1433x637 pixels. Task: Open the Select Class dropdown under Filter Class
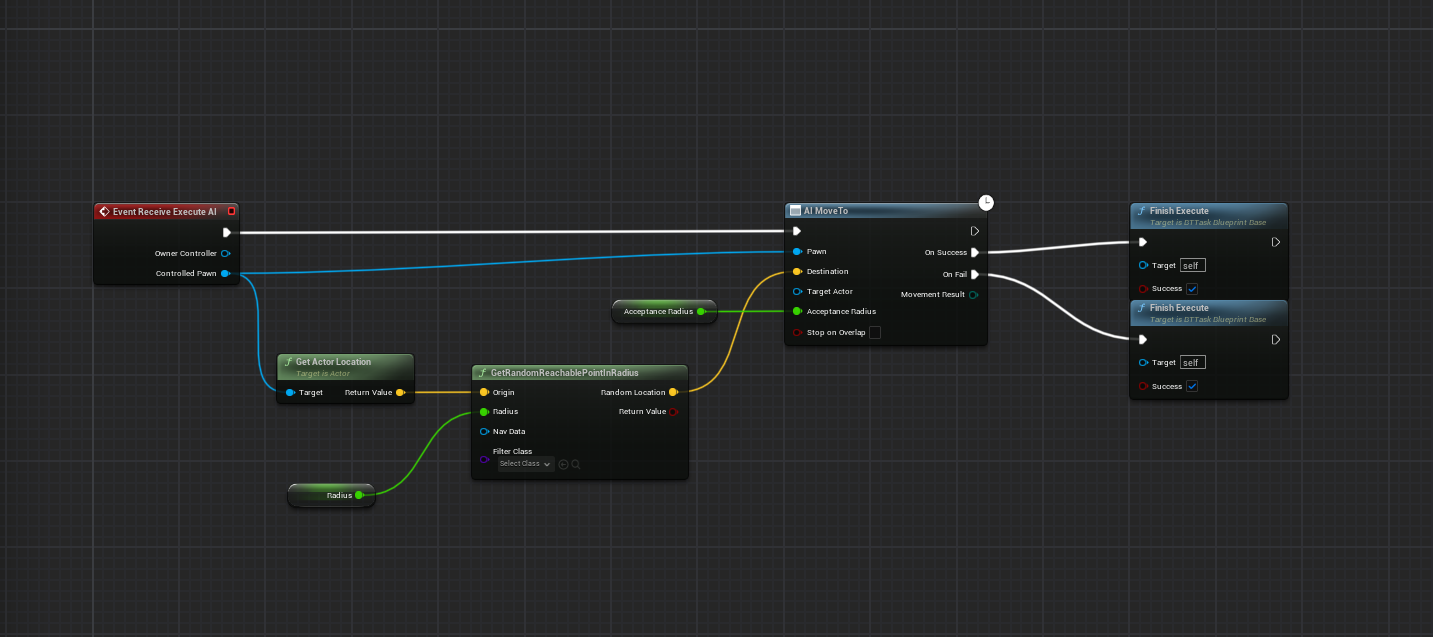[525, 464]
